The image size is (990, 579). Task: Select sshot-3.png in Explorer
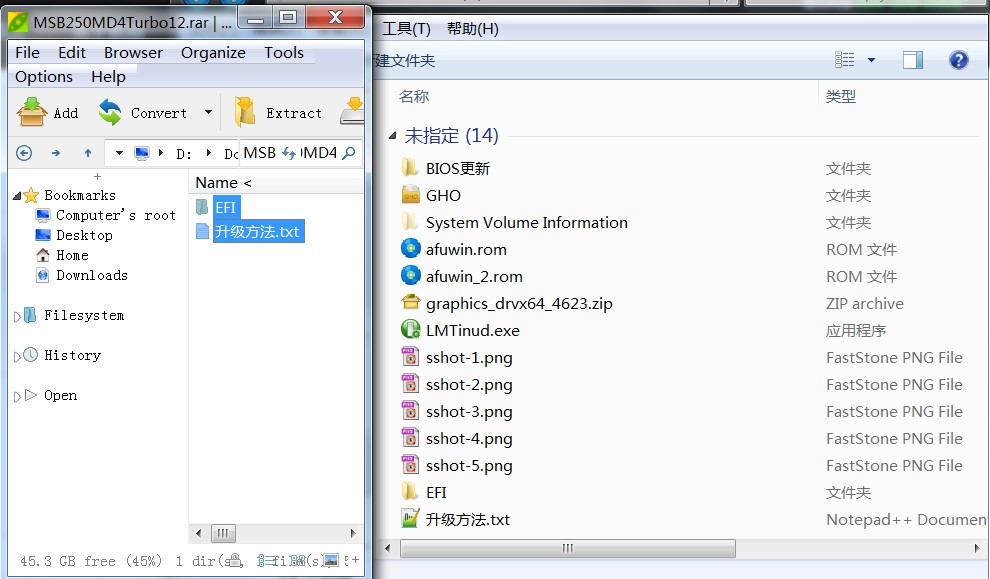469,412
